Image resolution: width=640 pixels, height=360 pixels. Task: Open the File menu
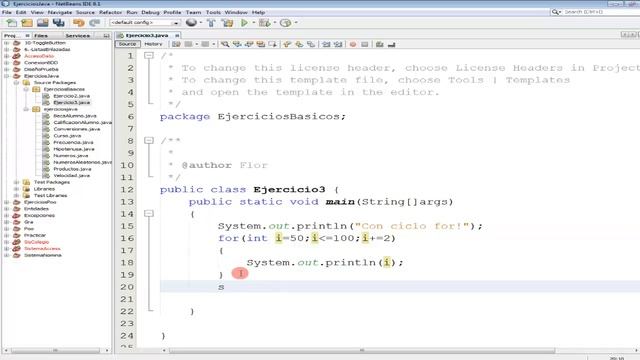[x=7, y=12]
